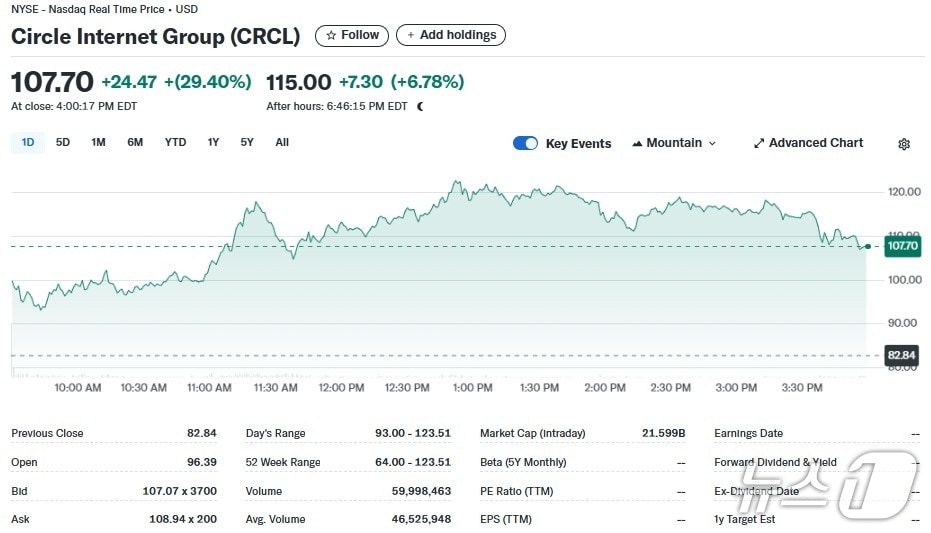Click the moon after-hours icon
The height and width of the screenshot is (533, 931).
(x=420, y=106)
